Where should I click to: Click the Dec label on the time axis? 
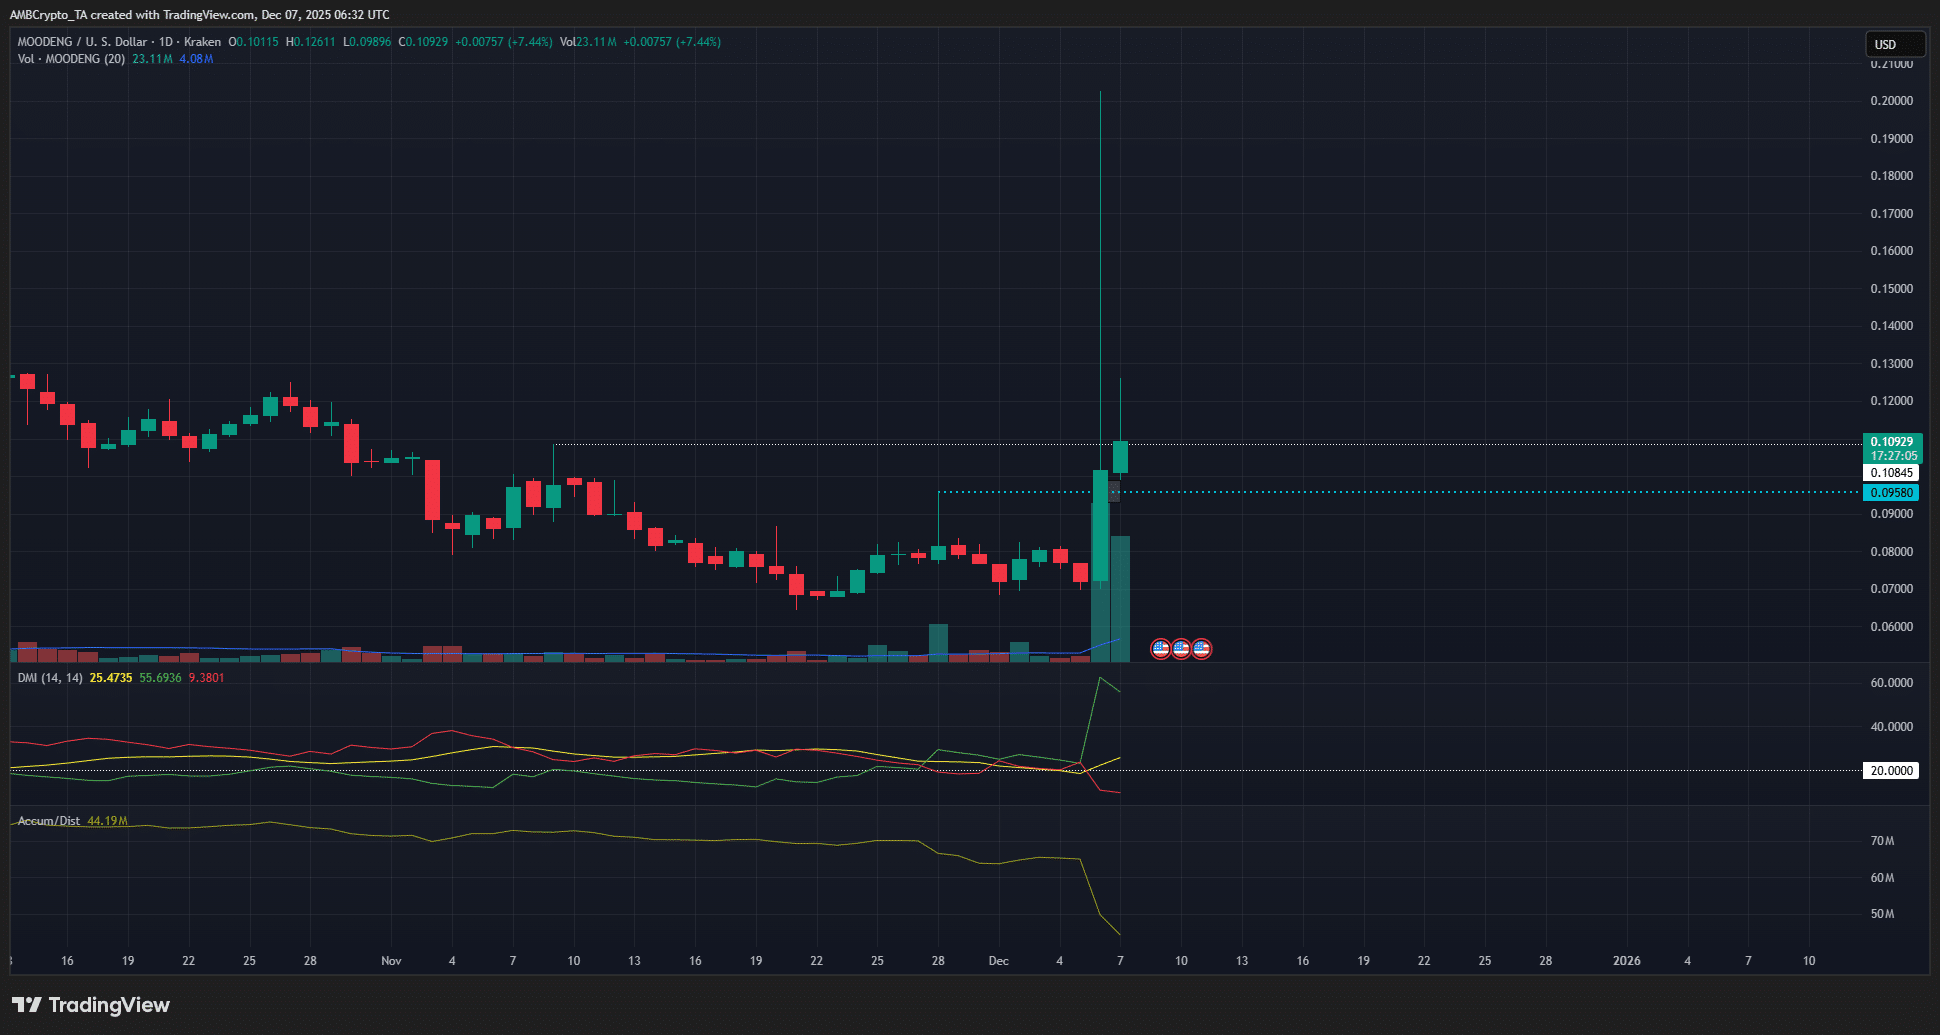pyautogui.click(x=998, y=961)
